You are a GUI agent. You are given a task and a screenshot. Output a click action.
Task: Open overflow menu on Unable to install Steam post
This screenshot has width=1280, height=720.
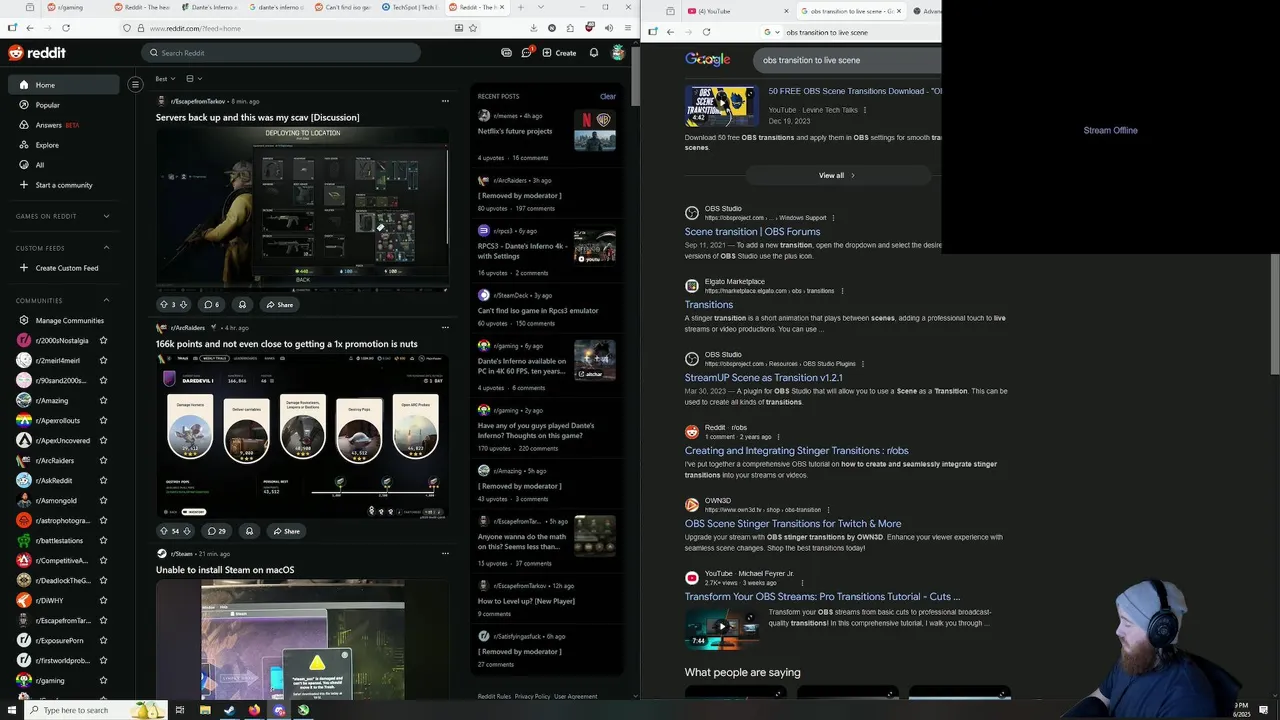click(x=445, y=553)
